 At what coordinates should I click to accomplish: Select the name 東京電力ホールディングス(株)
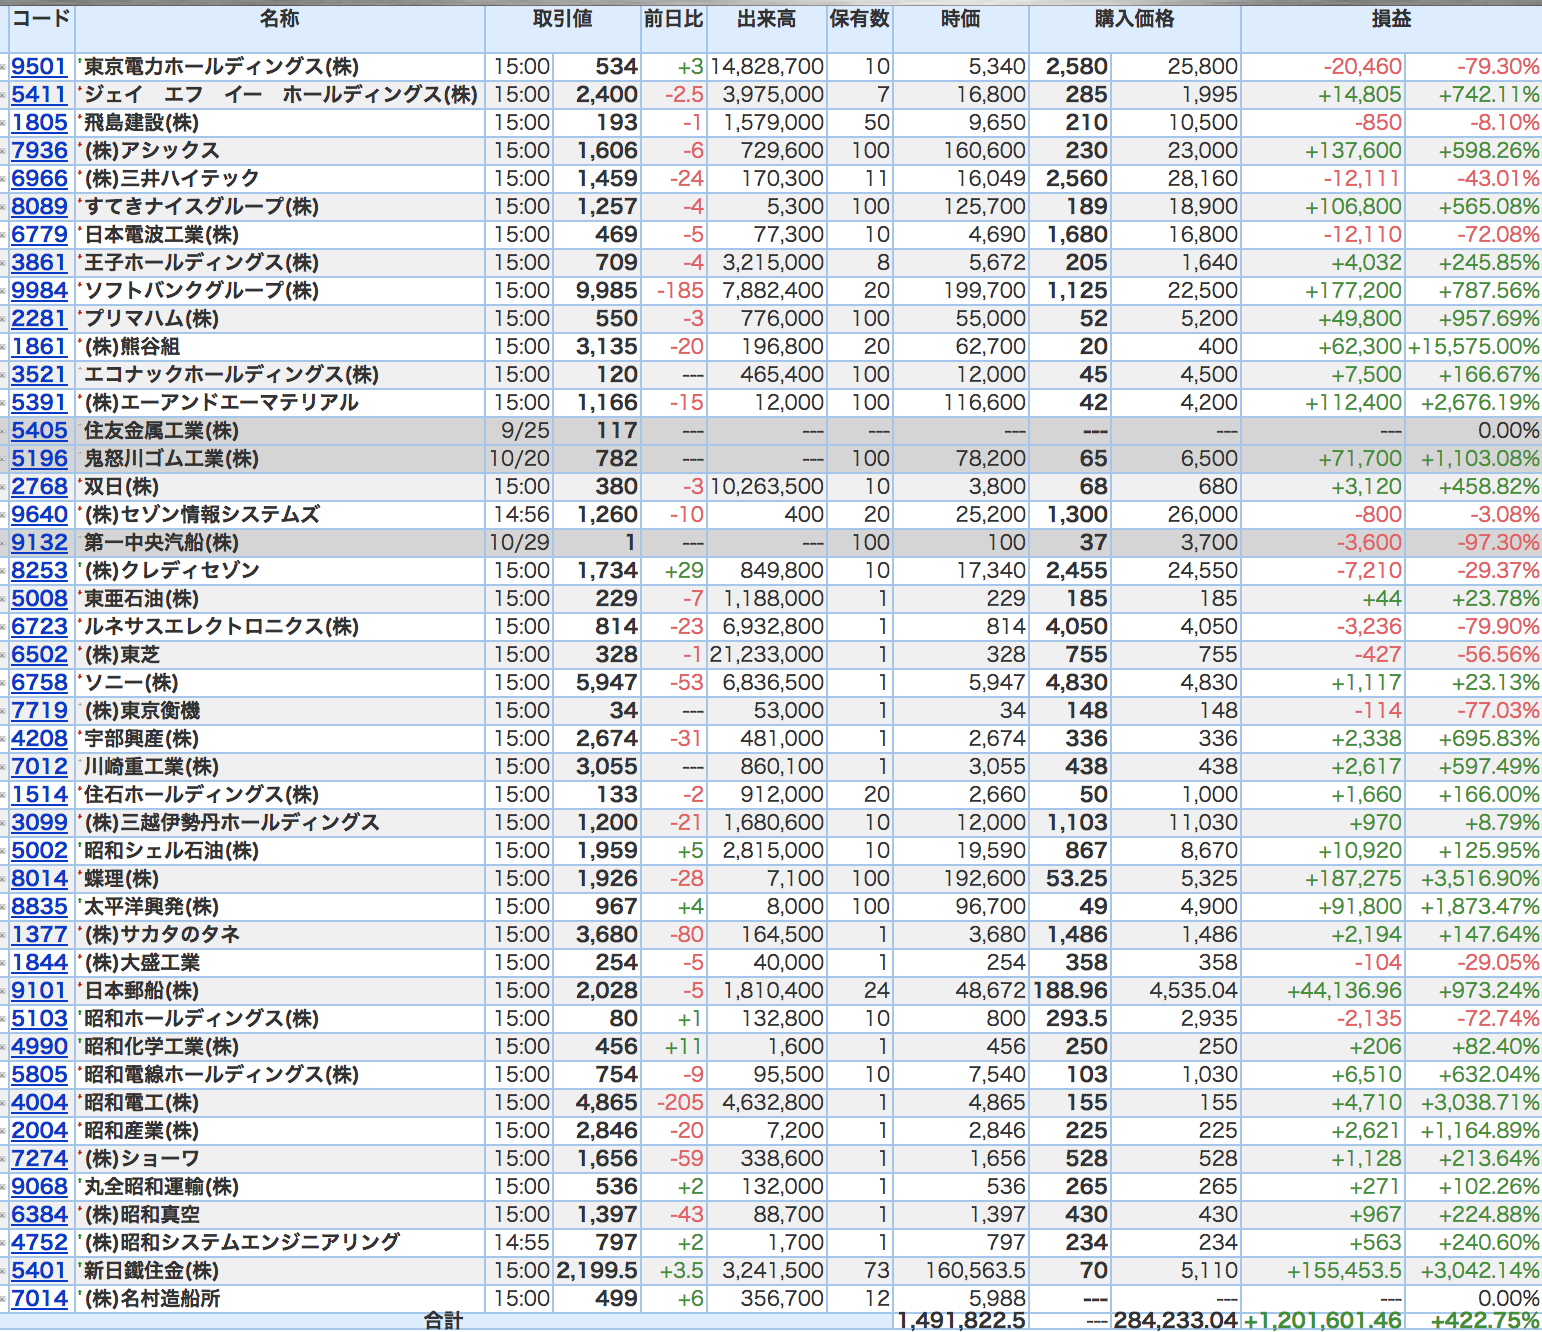[221, 66]
